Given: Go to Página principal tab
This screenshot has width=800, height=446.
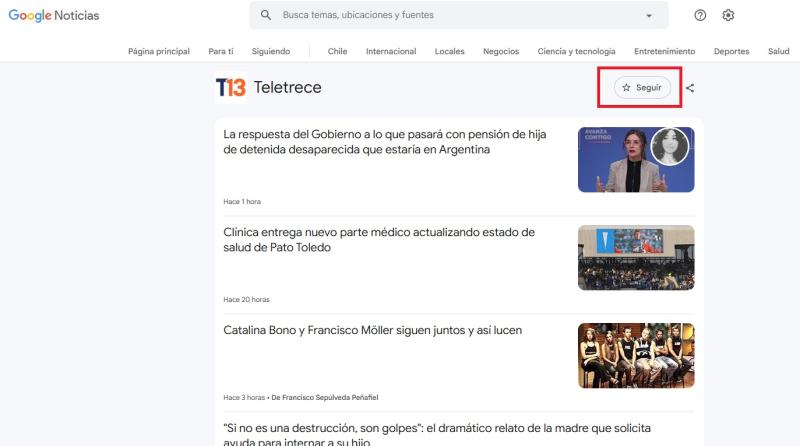Looking at the screenshot, I should point(159,52).
